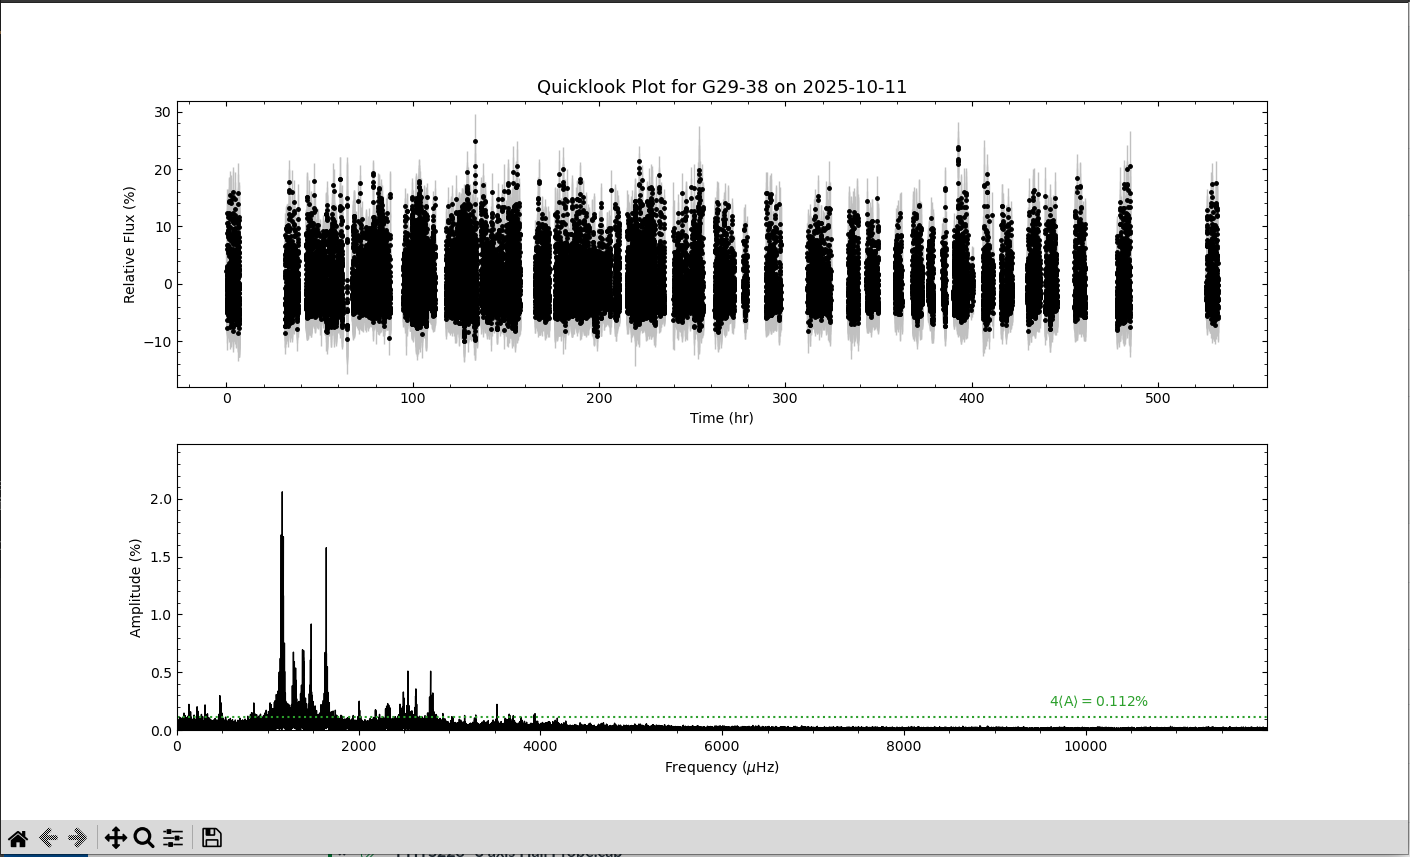1410x857 pixels.
Task: Click the Frequency (μHz) axis label
Action: [721, 767]
